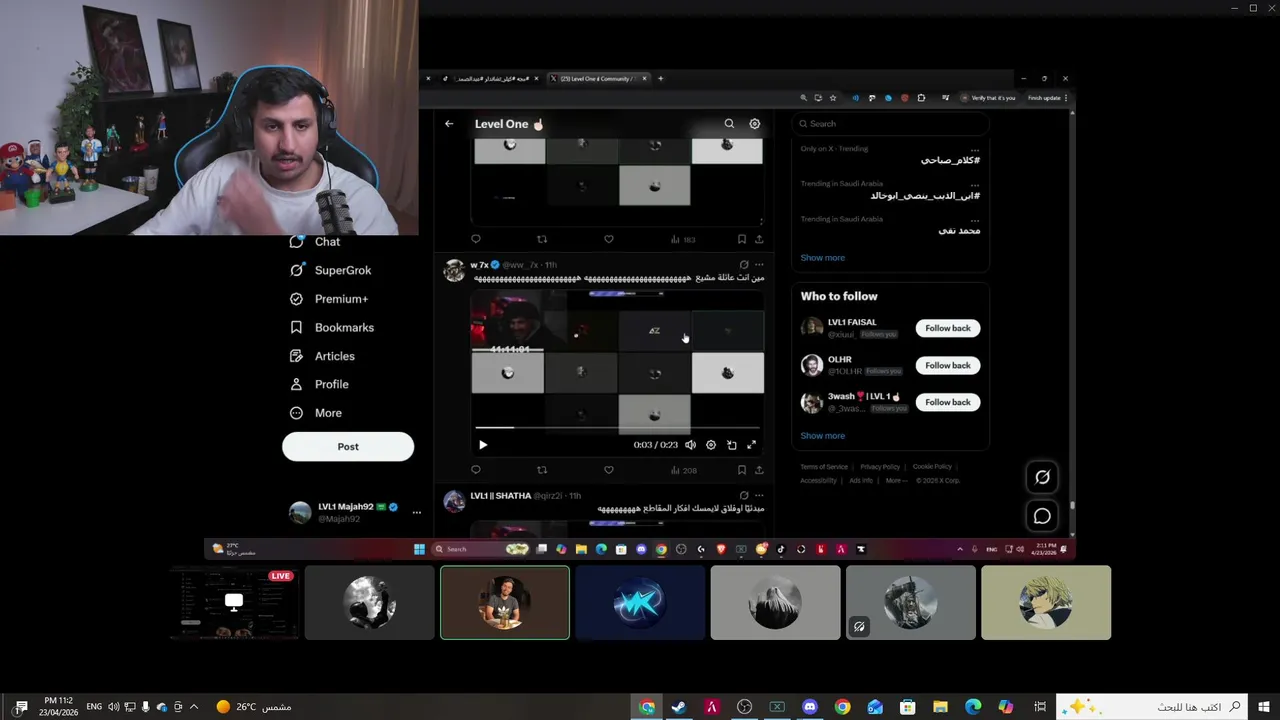Open browser Extensions puzzle icon
Screen dimensions: 1280x720
click(x=921, y=98)
